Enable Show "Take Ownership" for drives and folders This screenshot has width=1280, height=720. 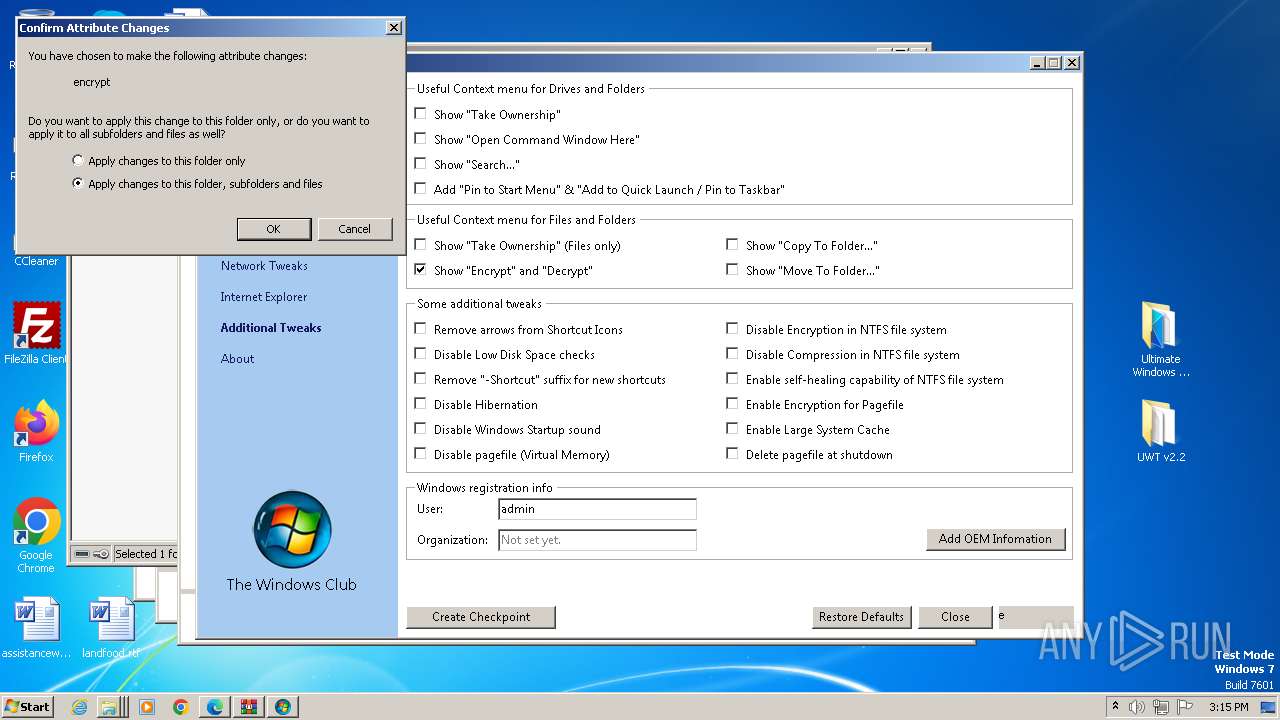pyautogui.click(x=420, y=114)
